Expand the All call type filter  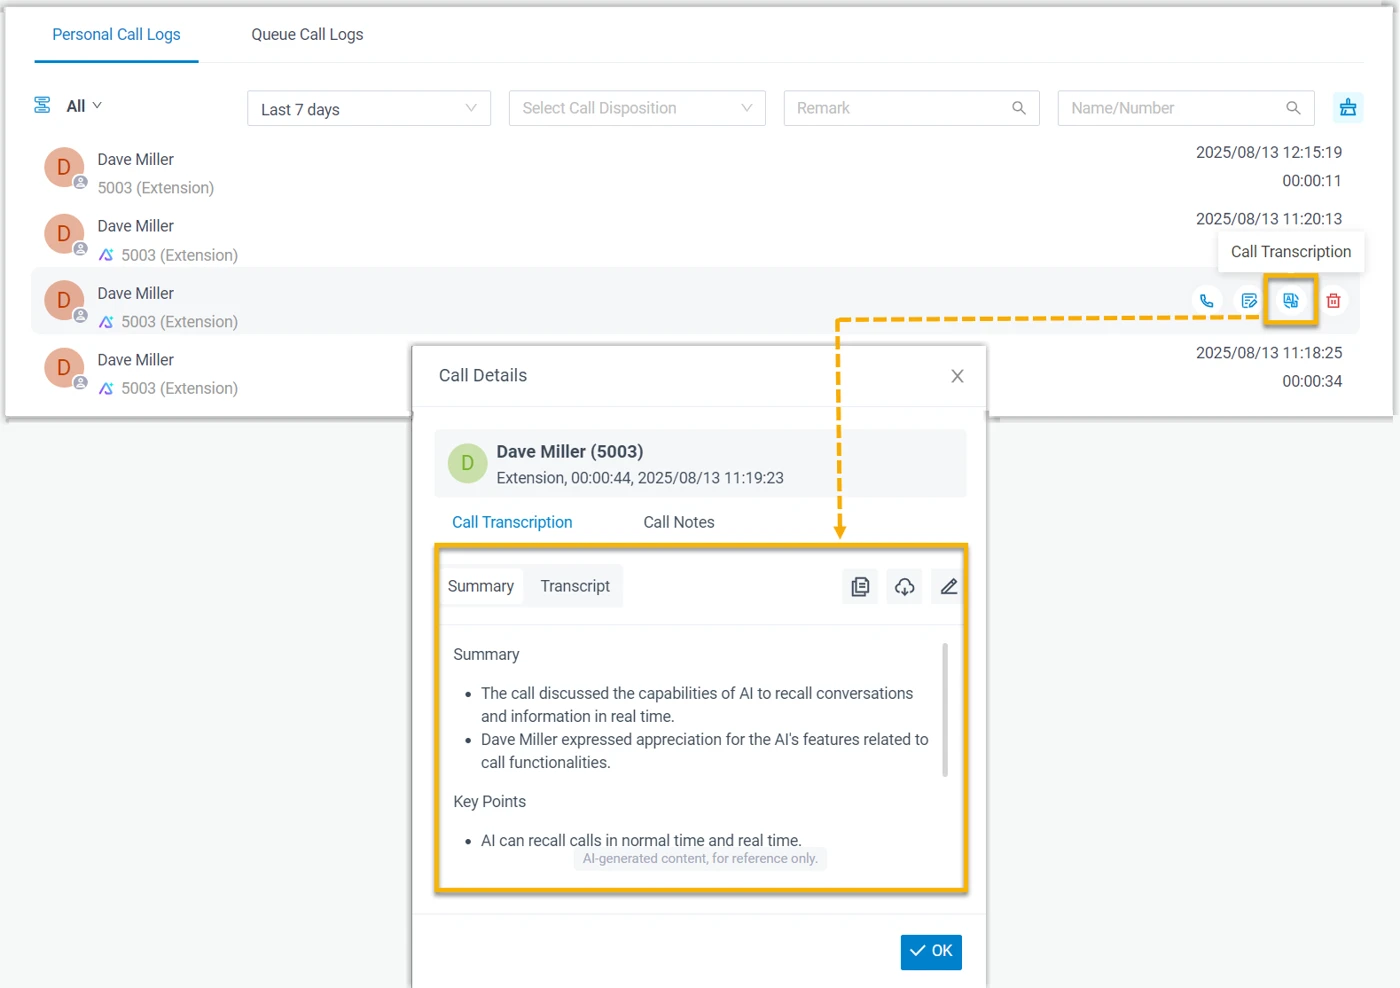84,106
